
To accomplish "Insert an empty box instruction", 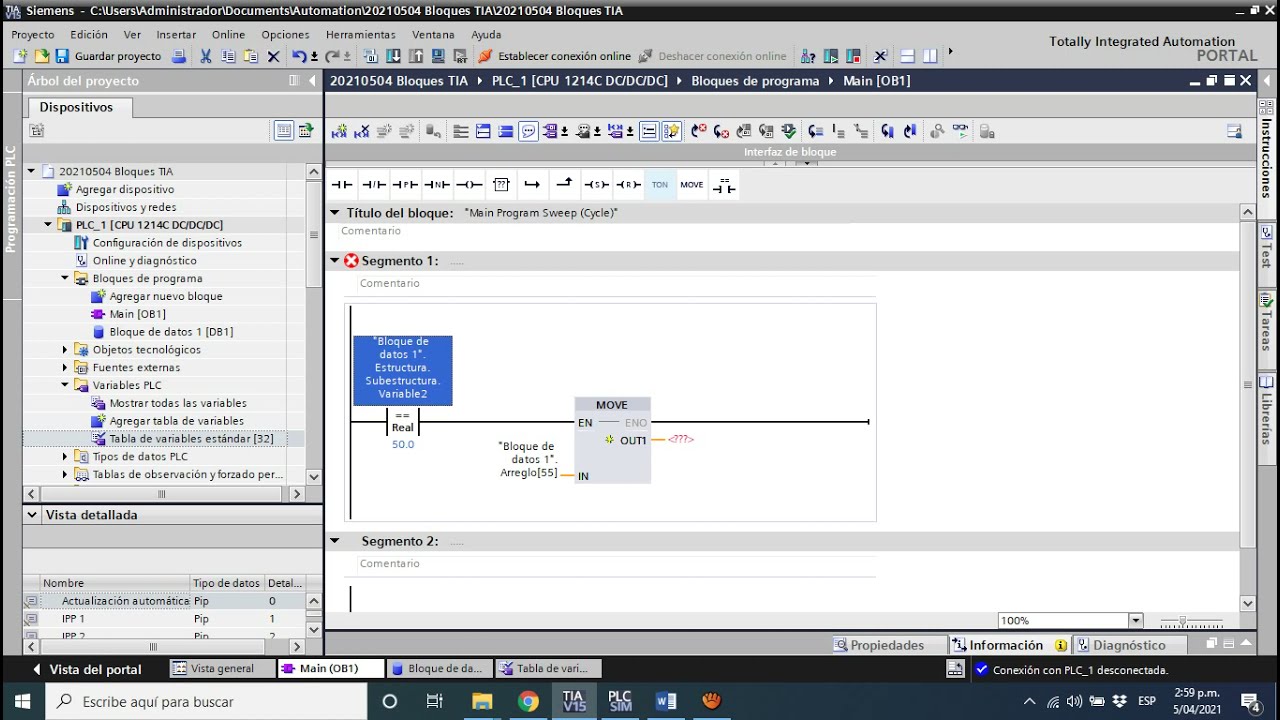I will (501, 184).
